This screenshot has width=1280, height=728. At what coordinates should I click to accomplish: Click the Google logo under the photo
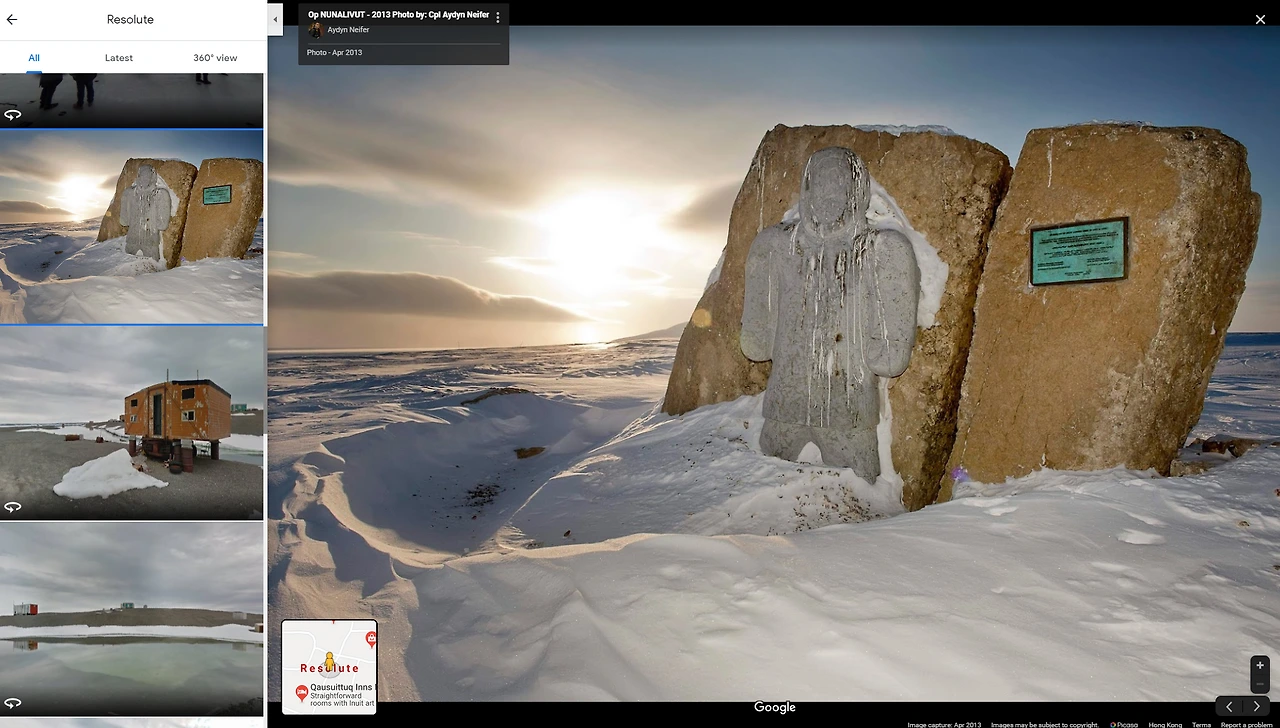pyautogui.click(x=775, y=707)
